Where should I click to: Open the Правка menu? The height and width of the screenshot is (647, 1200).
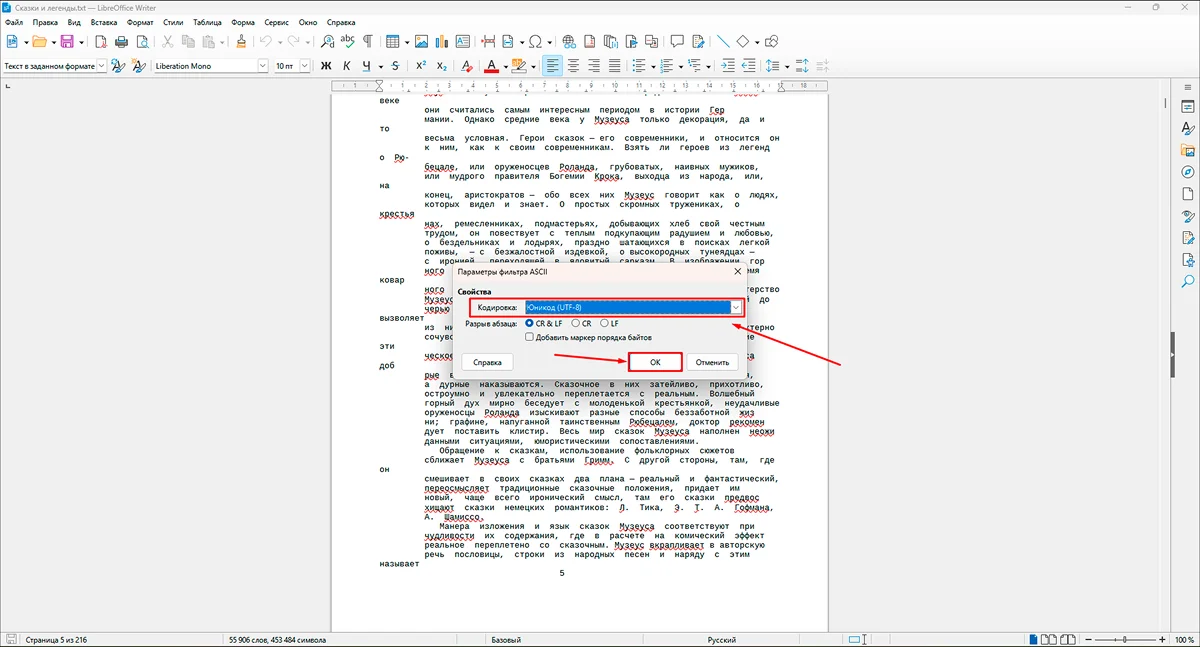(x=45, y=21)
